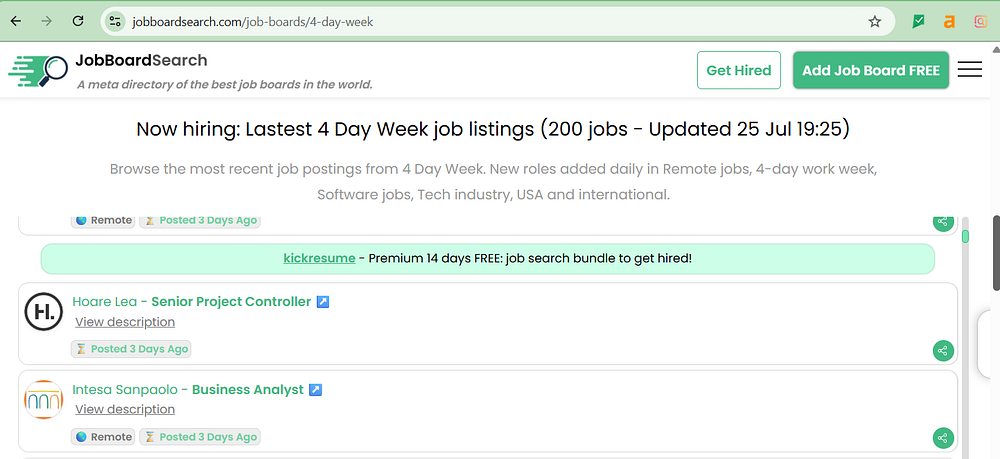Share the Hoare Lea job listing

pos(942,350)
